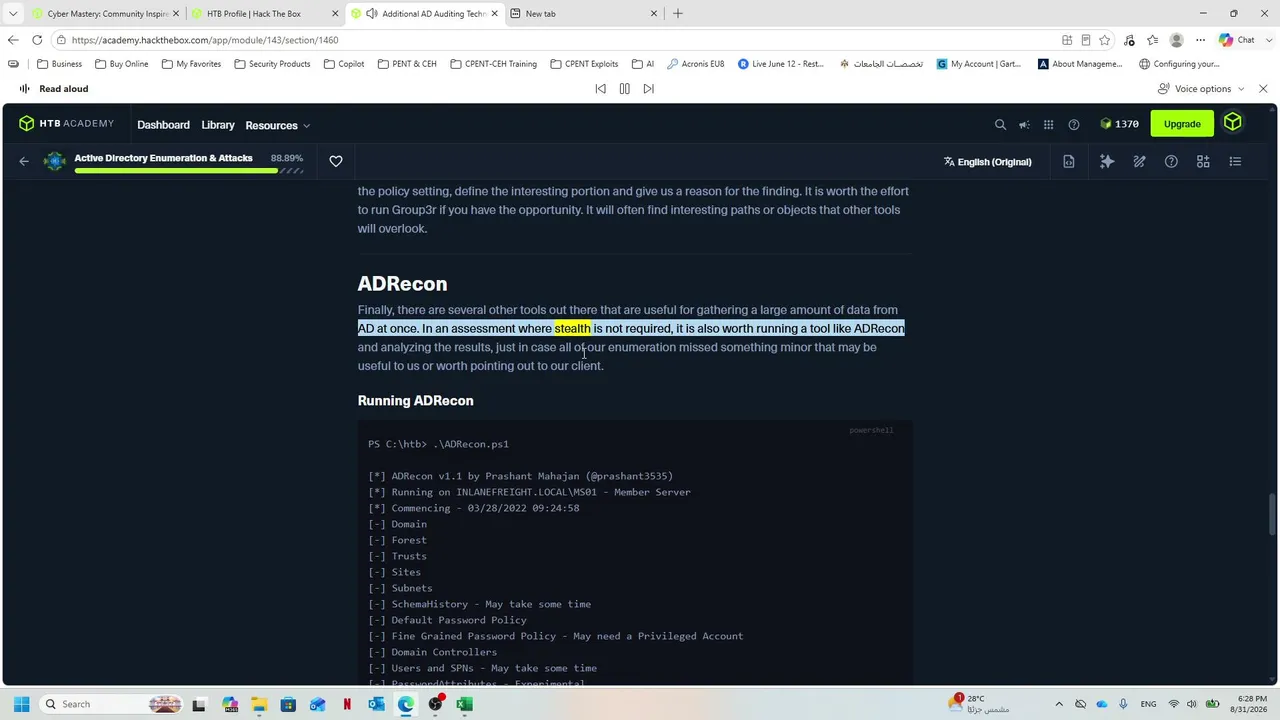
Task: Open the apps grid icon
Action: tap(1048, 125)
